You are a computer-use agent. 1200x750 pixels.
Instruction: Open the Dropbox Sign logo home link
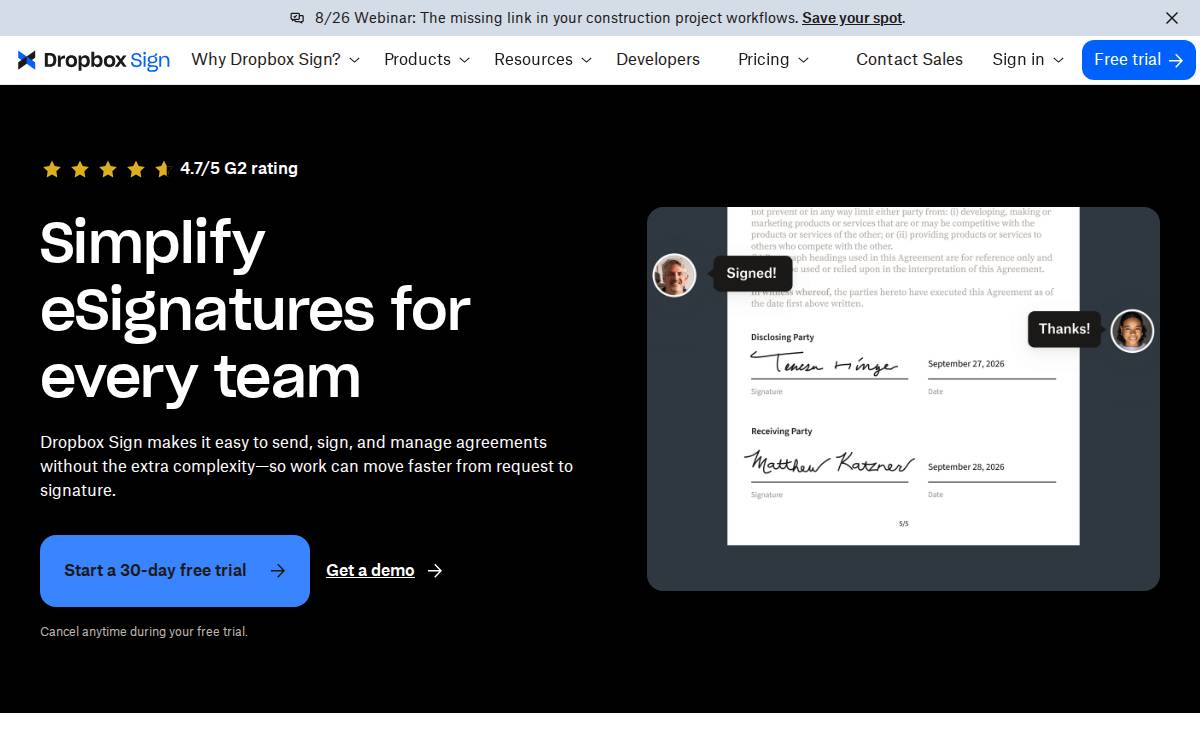(94, 60)
